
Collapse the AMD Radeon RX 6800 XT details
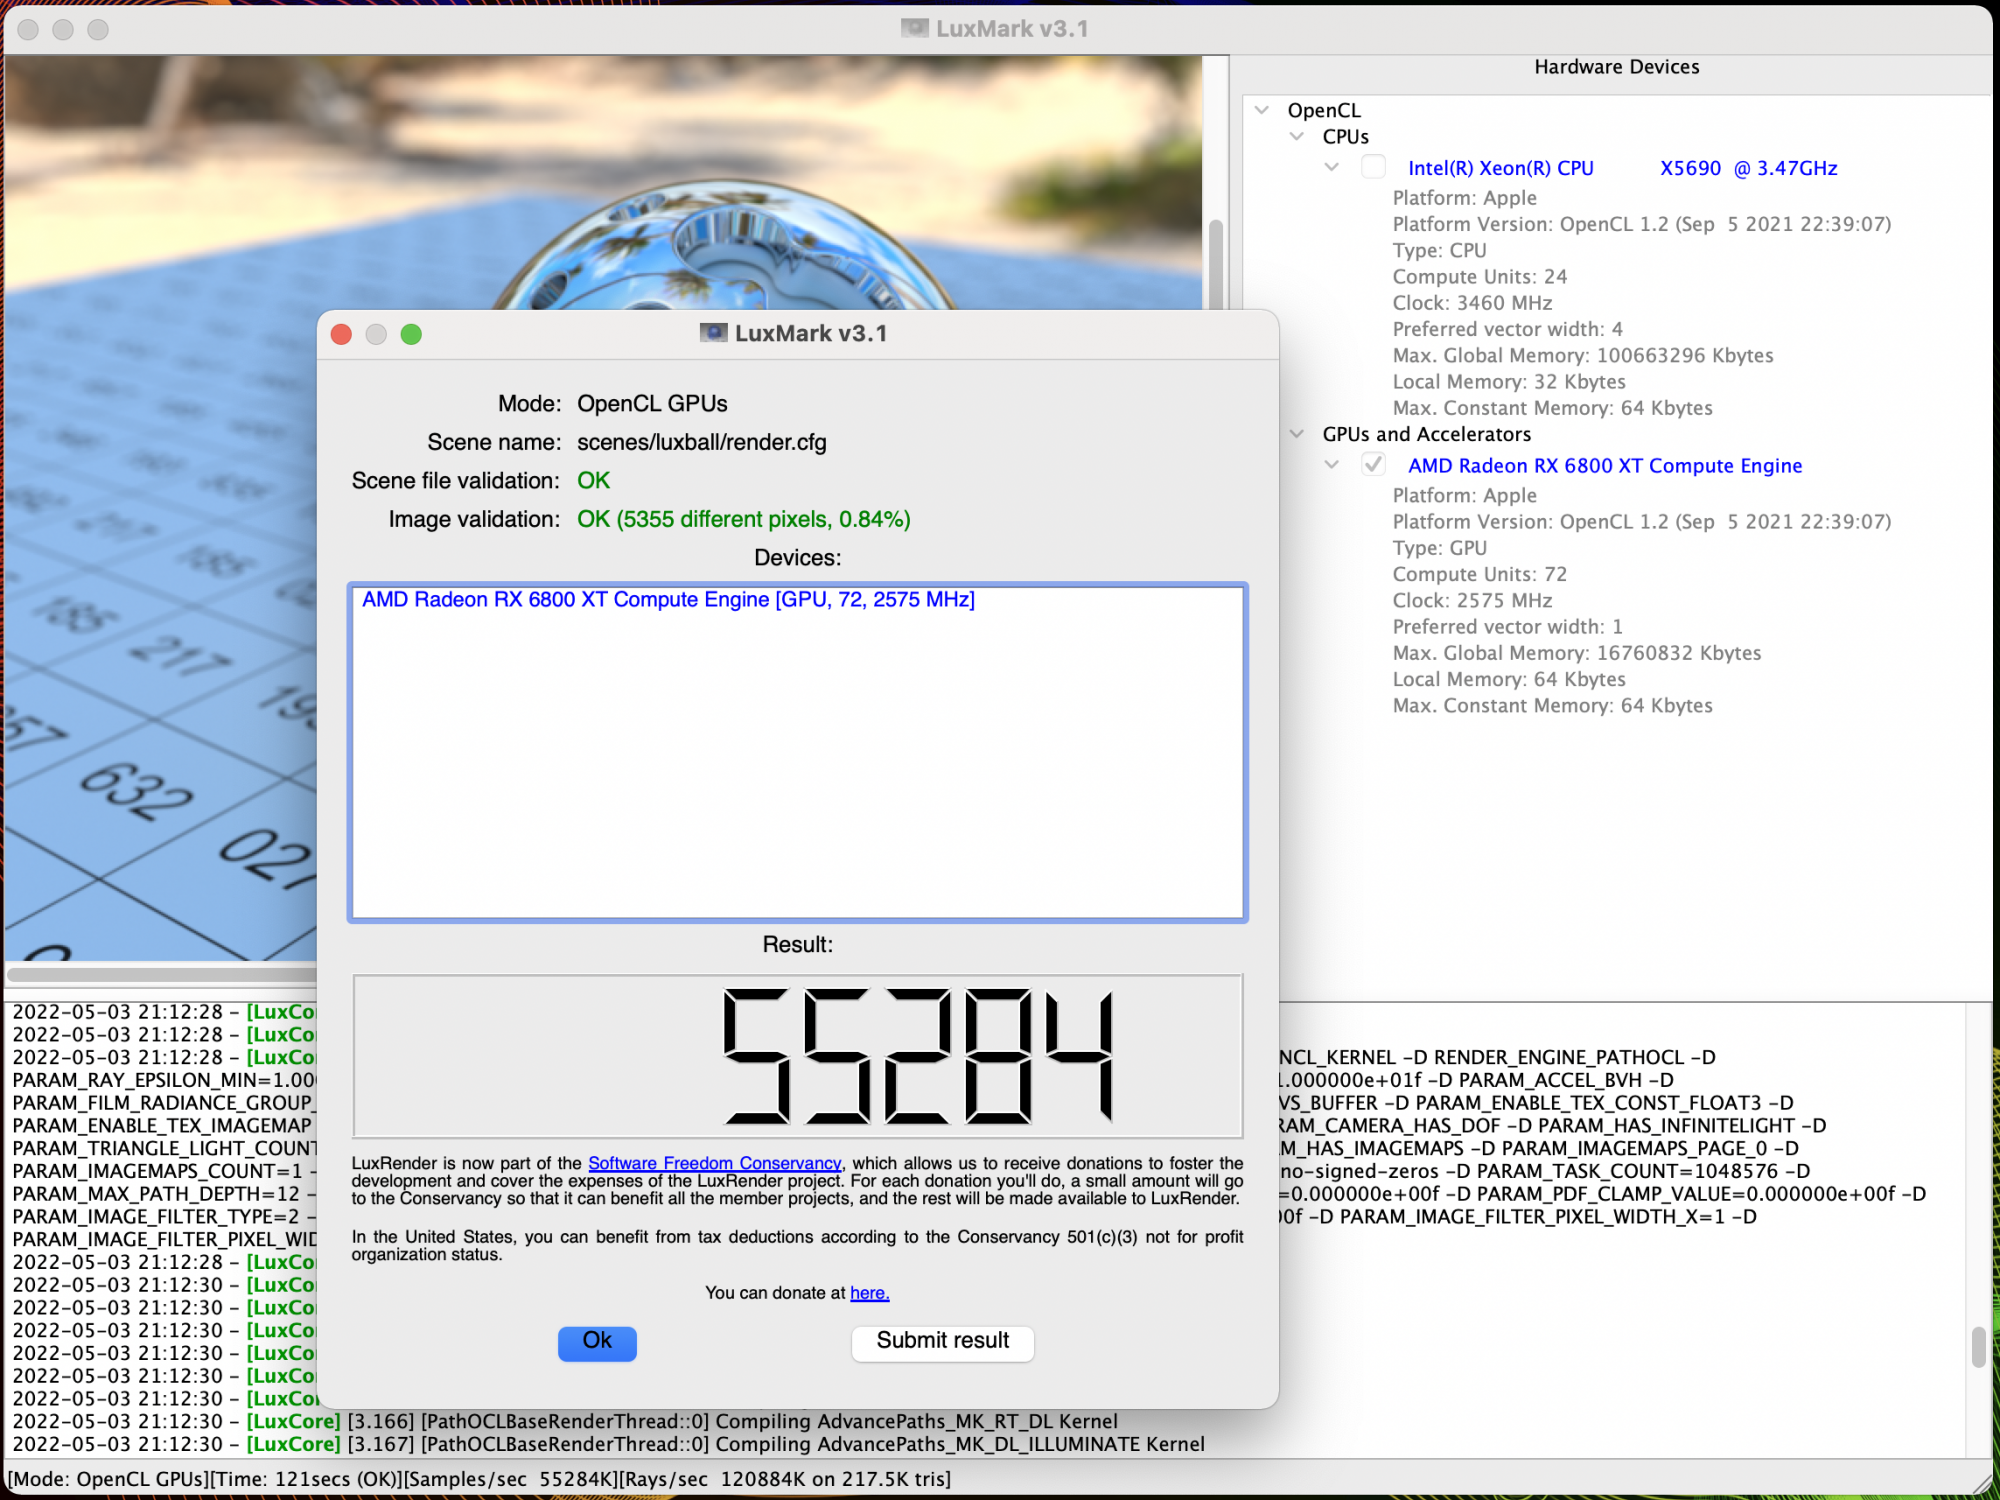click(1332, 464)
